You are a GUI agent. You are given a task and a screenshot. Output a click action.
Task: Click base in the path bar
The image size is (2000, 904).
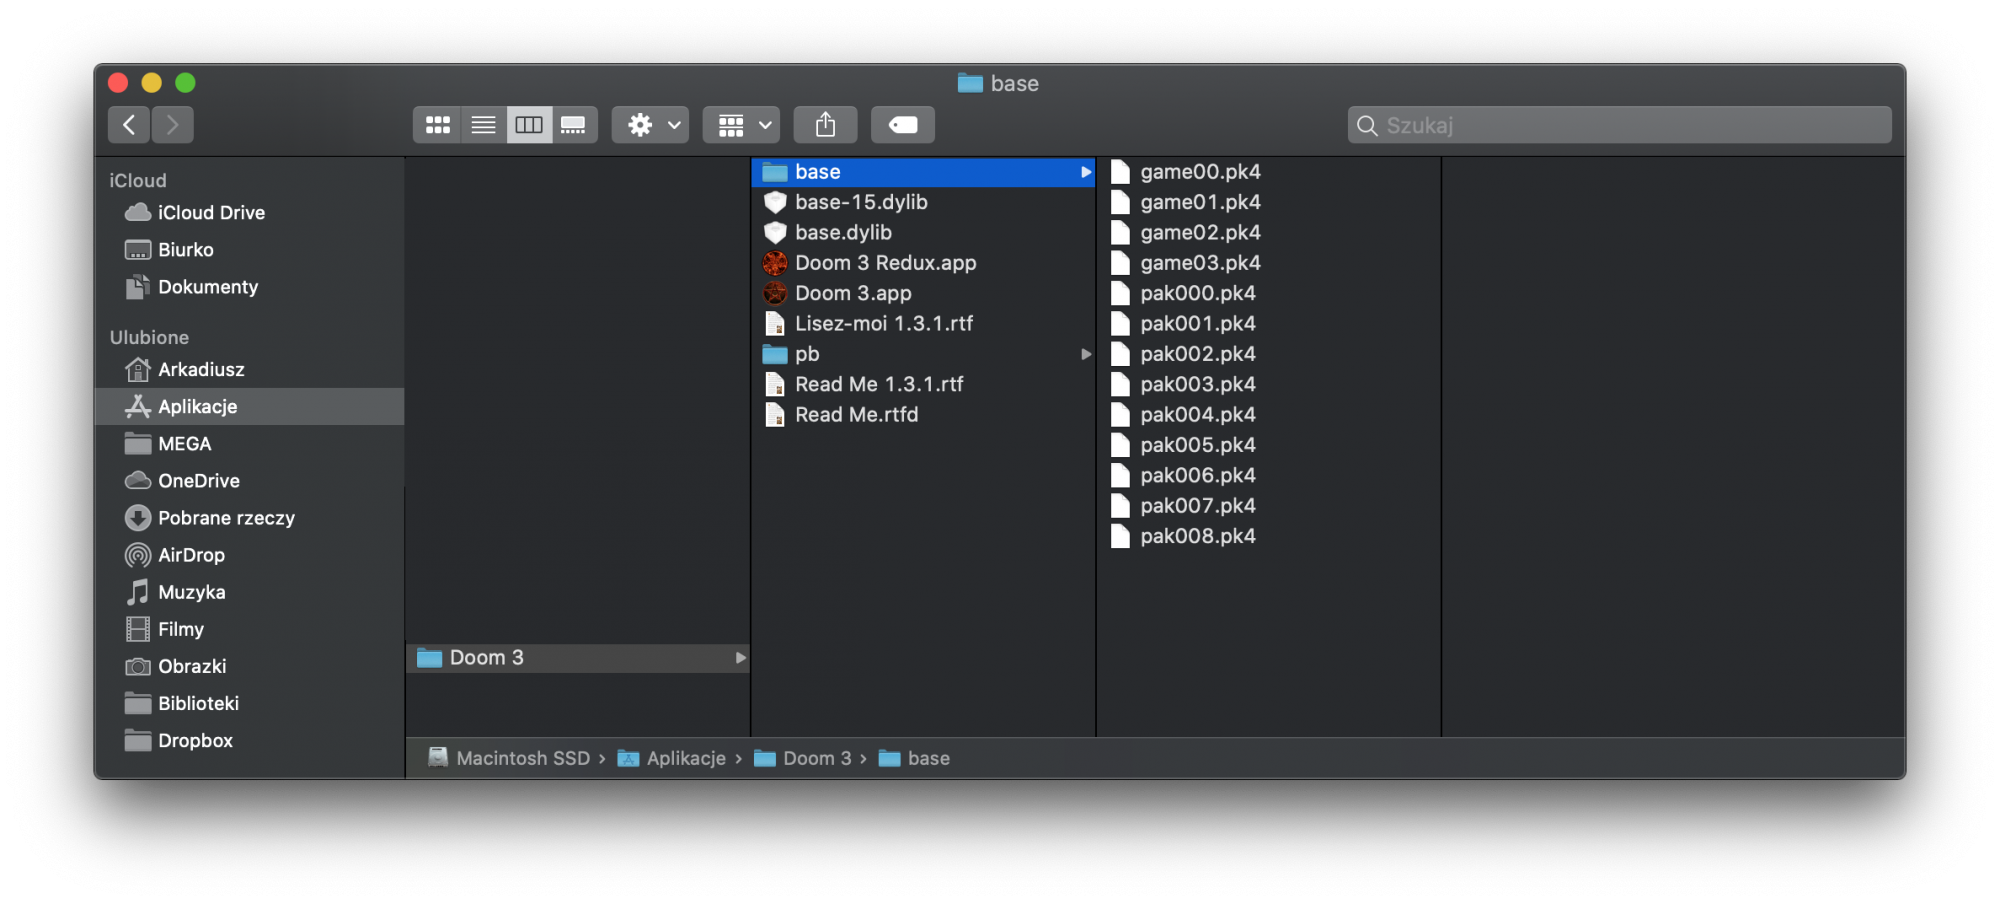(914, 758)
